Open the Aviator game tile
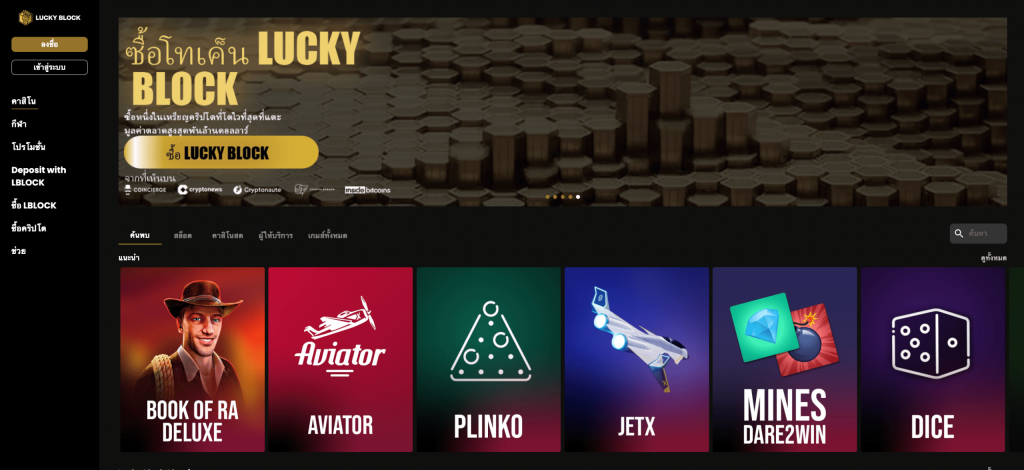Screen dimensions: 1024x470 tap(340, 359)
